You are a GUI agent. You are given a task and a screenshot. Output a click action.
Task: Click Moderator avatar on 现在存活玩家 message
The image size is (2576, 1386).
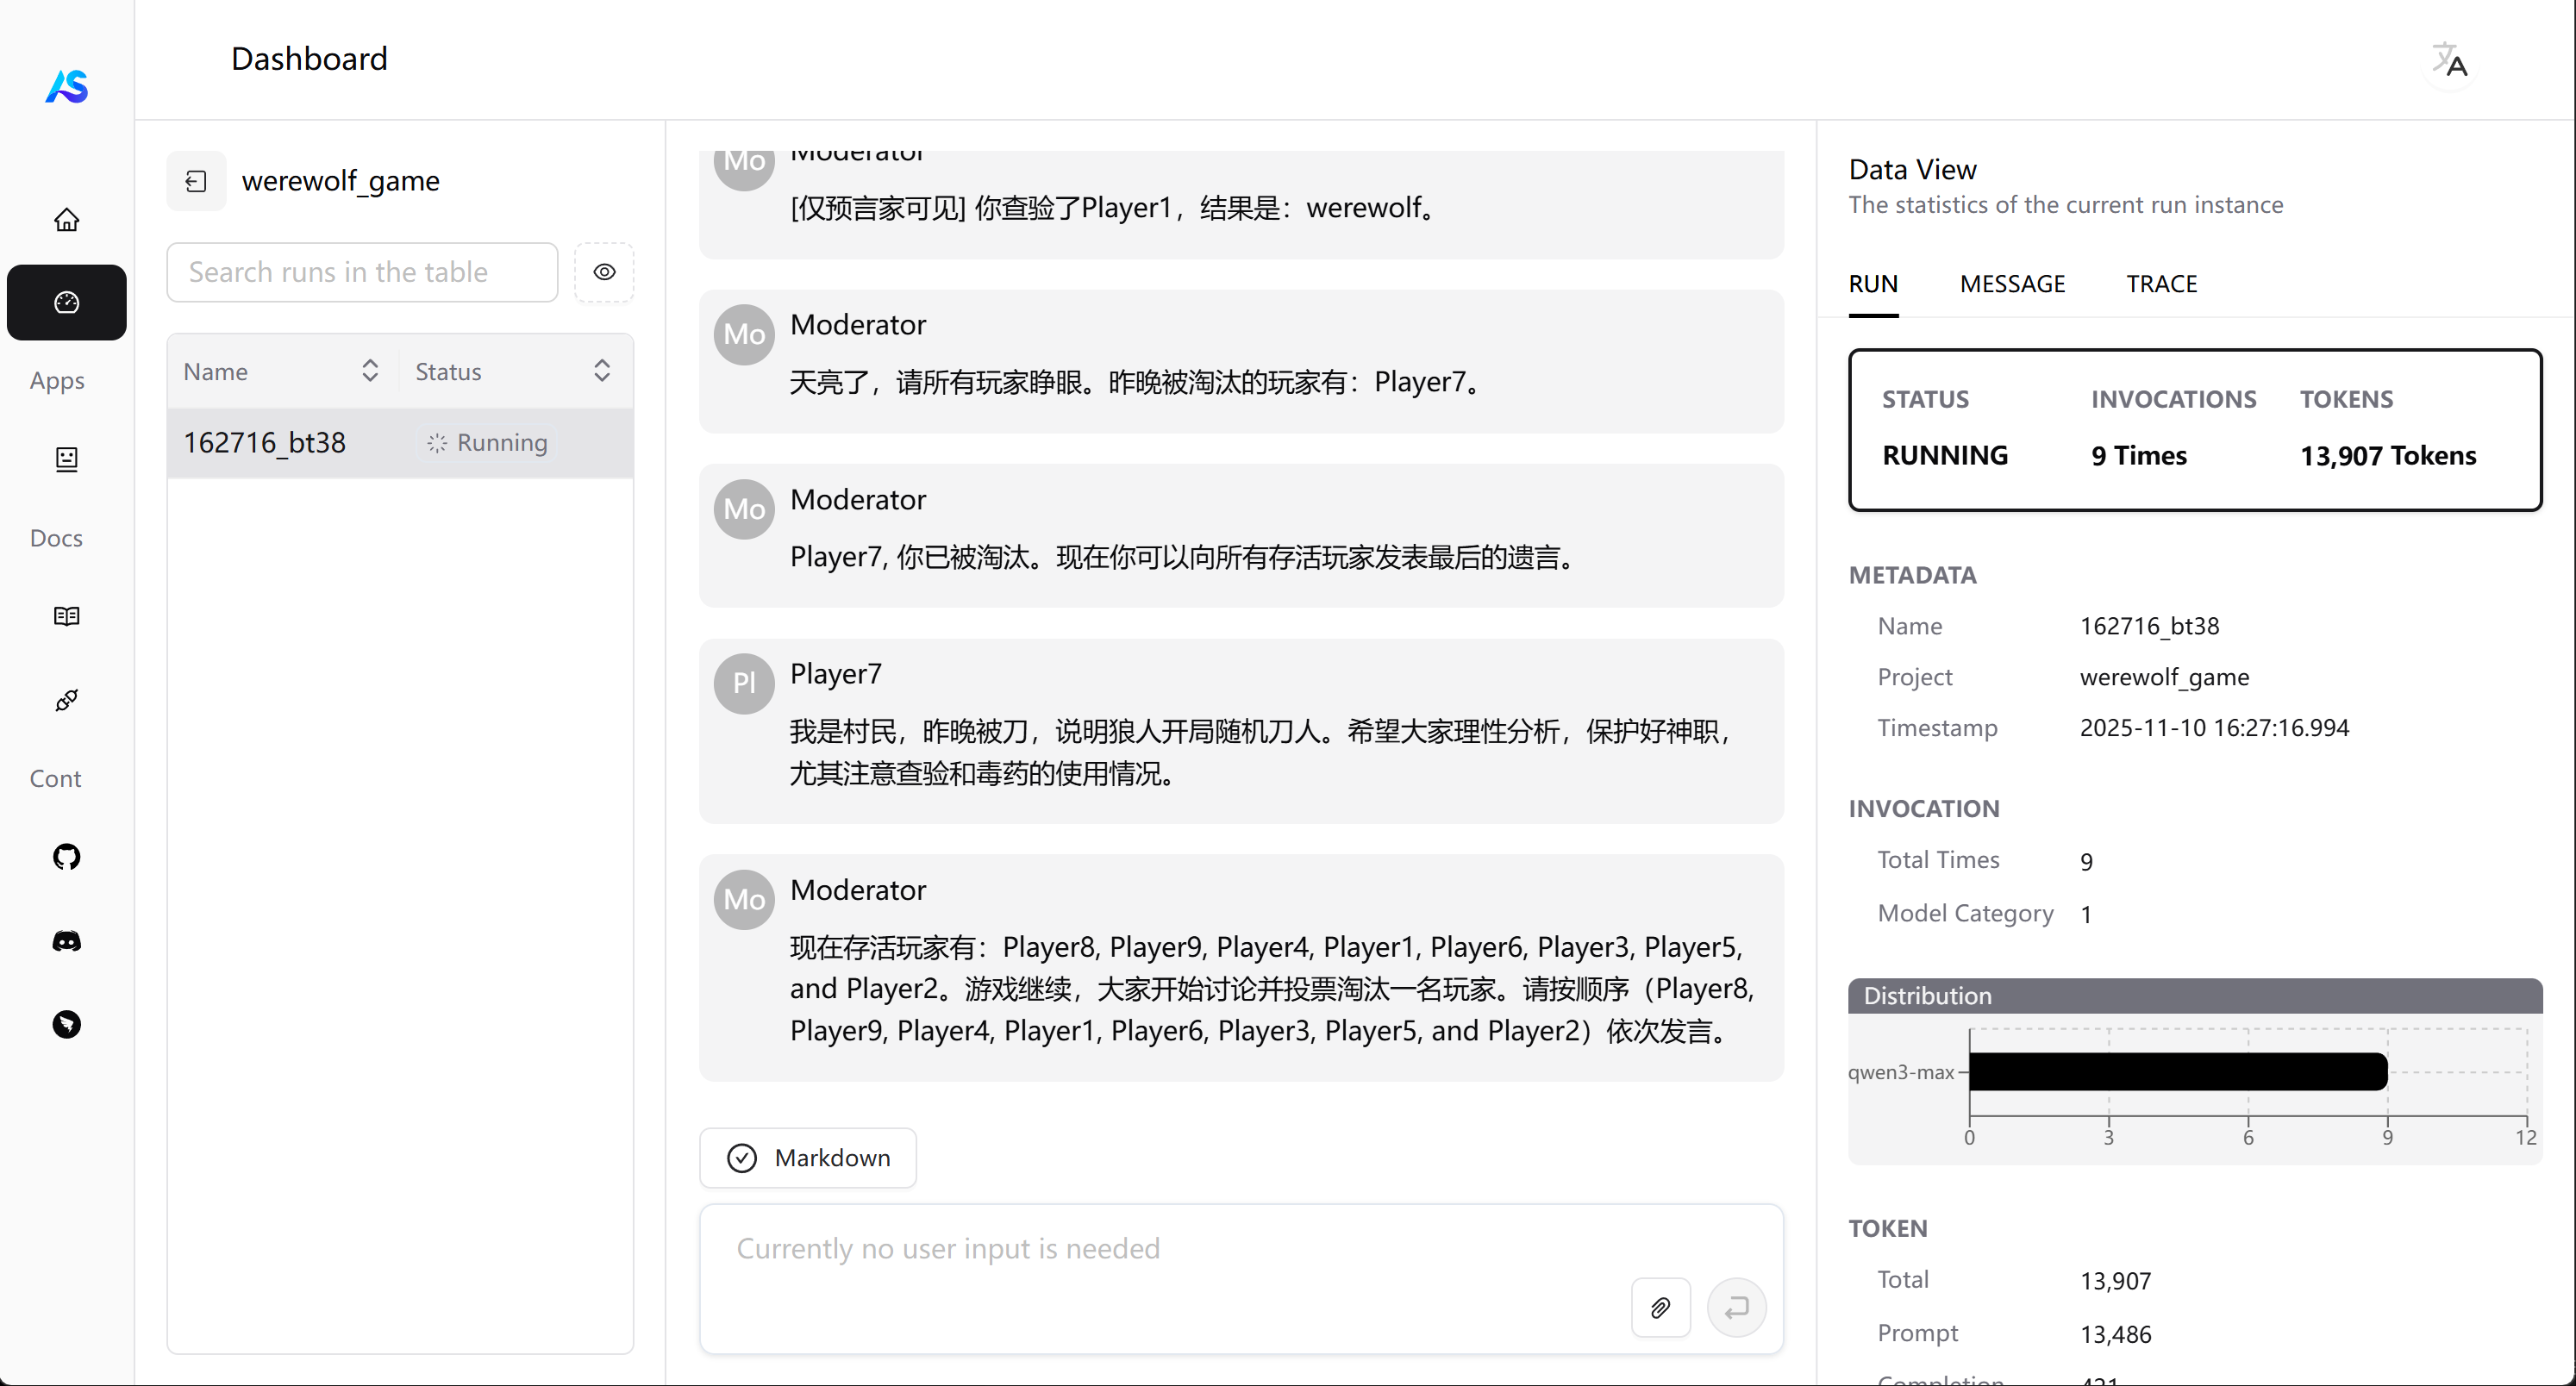[744, 899]
